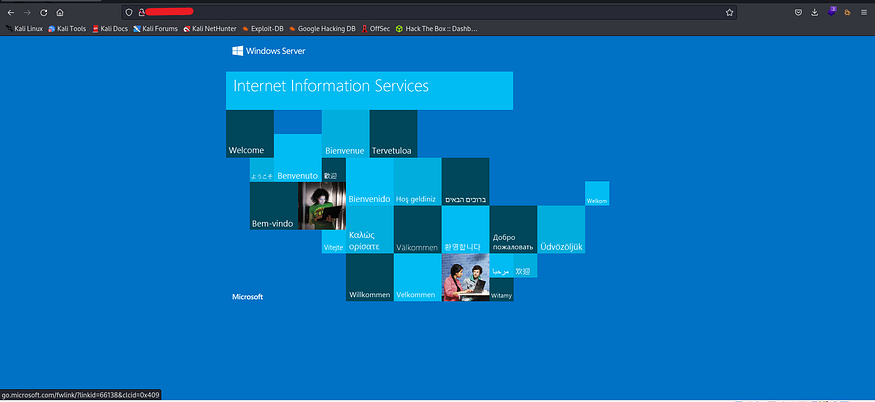Click the photo of person in green shirt
Viewport: 875px width, 402px height.
pos(322,206)
